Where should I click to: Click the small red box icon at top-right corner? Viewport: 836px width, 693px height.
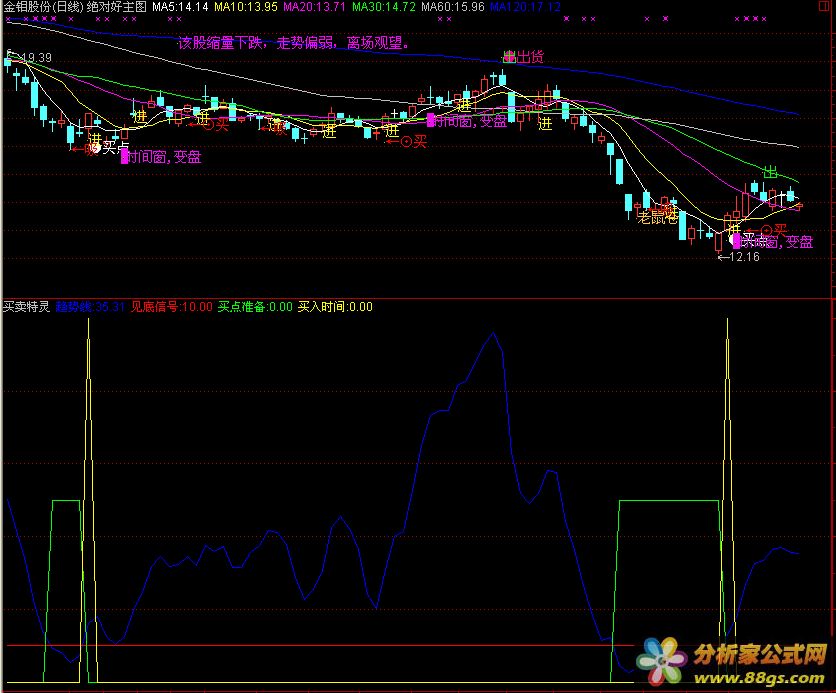point(826,6)
